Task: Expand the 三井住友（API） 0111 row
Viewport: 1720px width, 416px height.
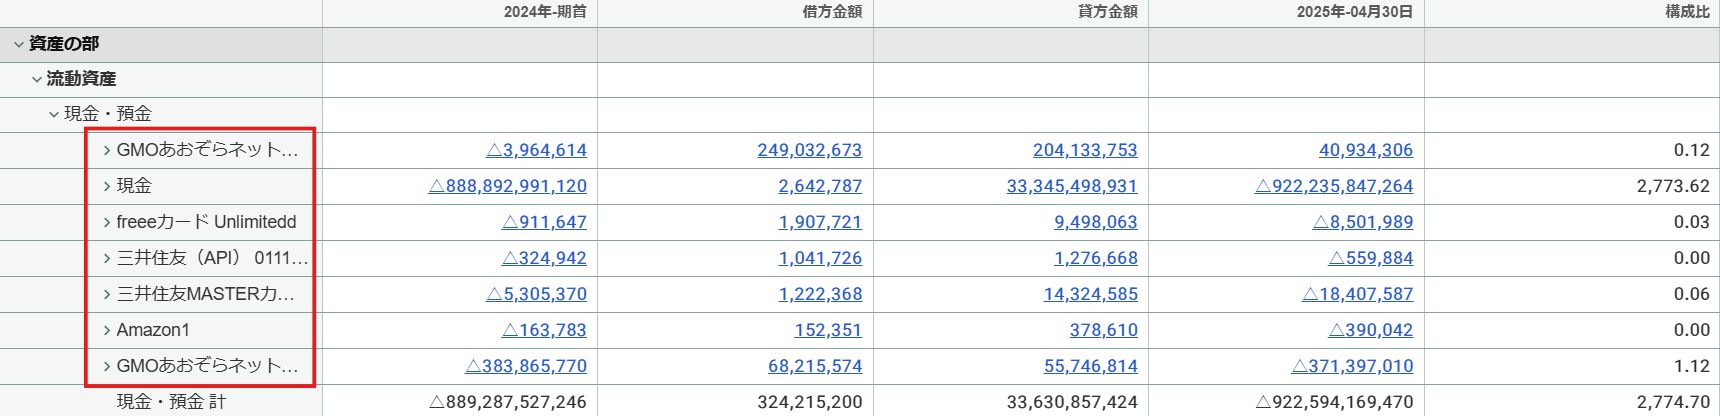Action: point(107,258)
